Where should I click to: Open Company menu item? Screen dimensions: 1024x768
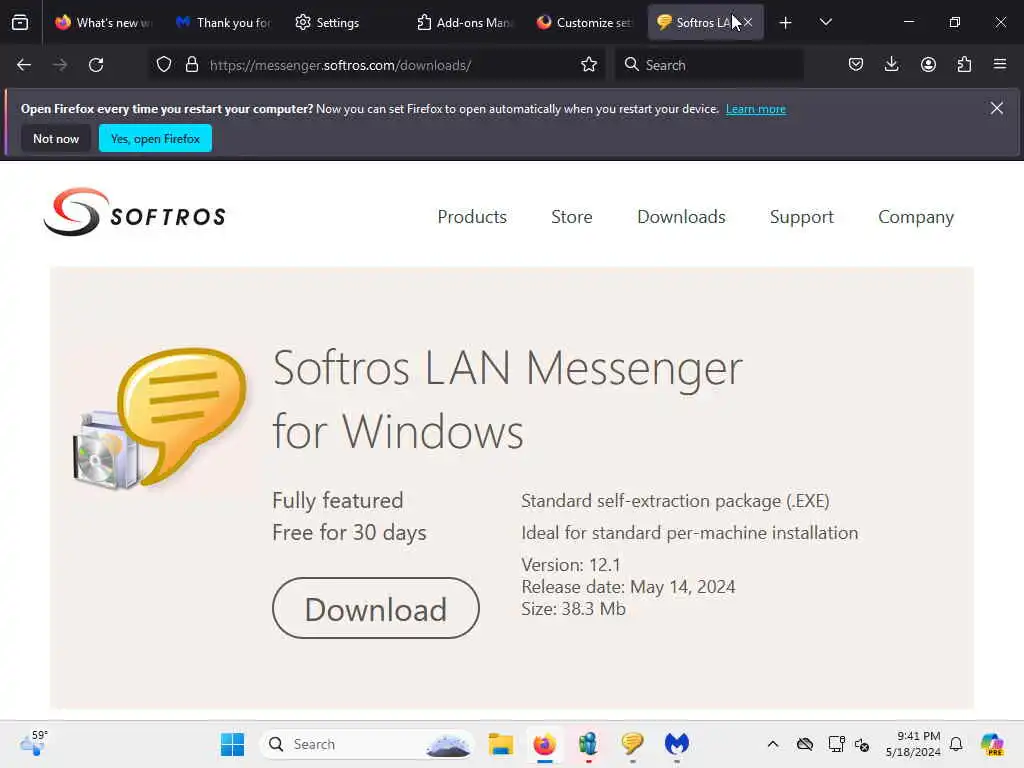pyautogui.click(x=916, y=217)
